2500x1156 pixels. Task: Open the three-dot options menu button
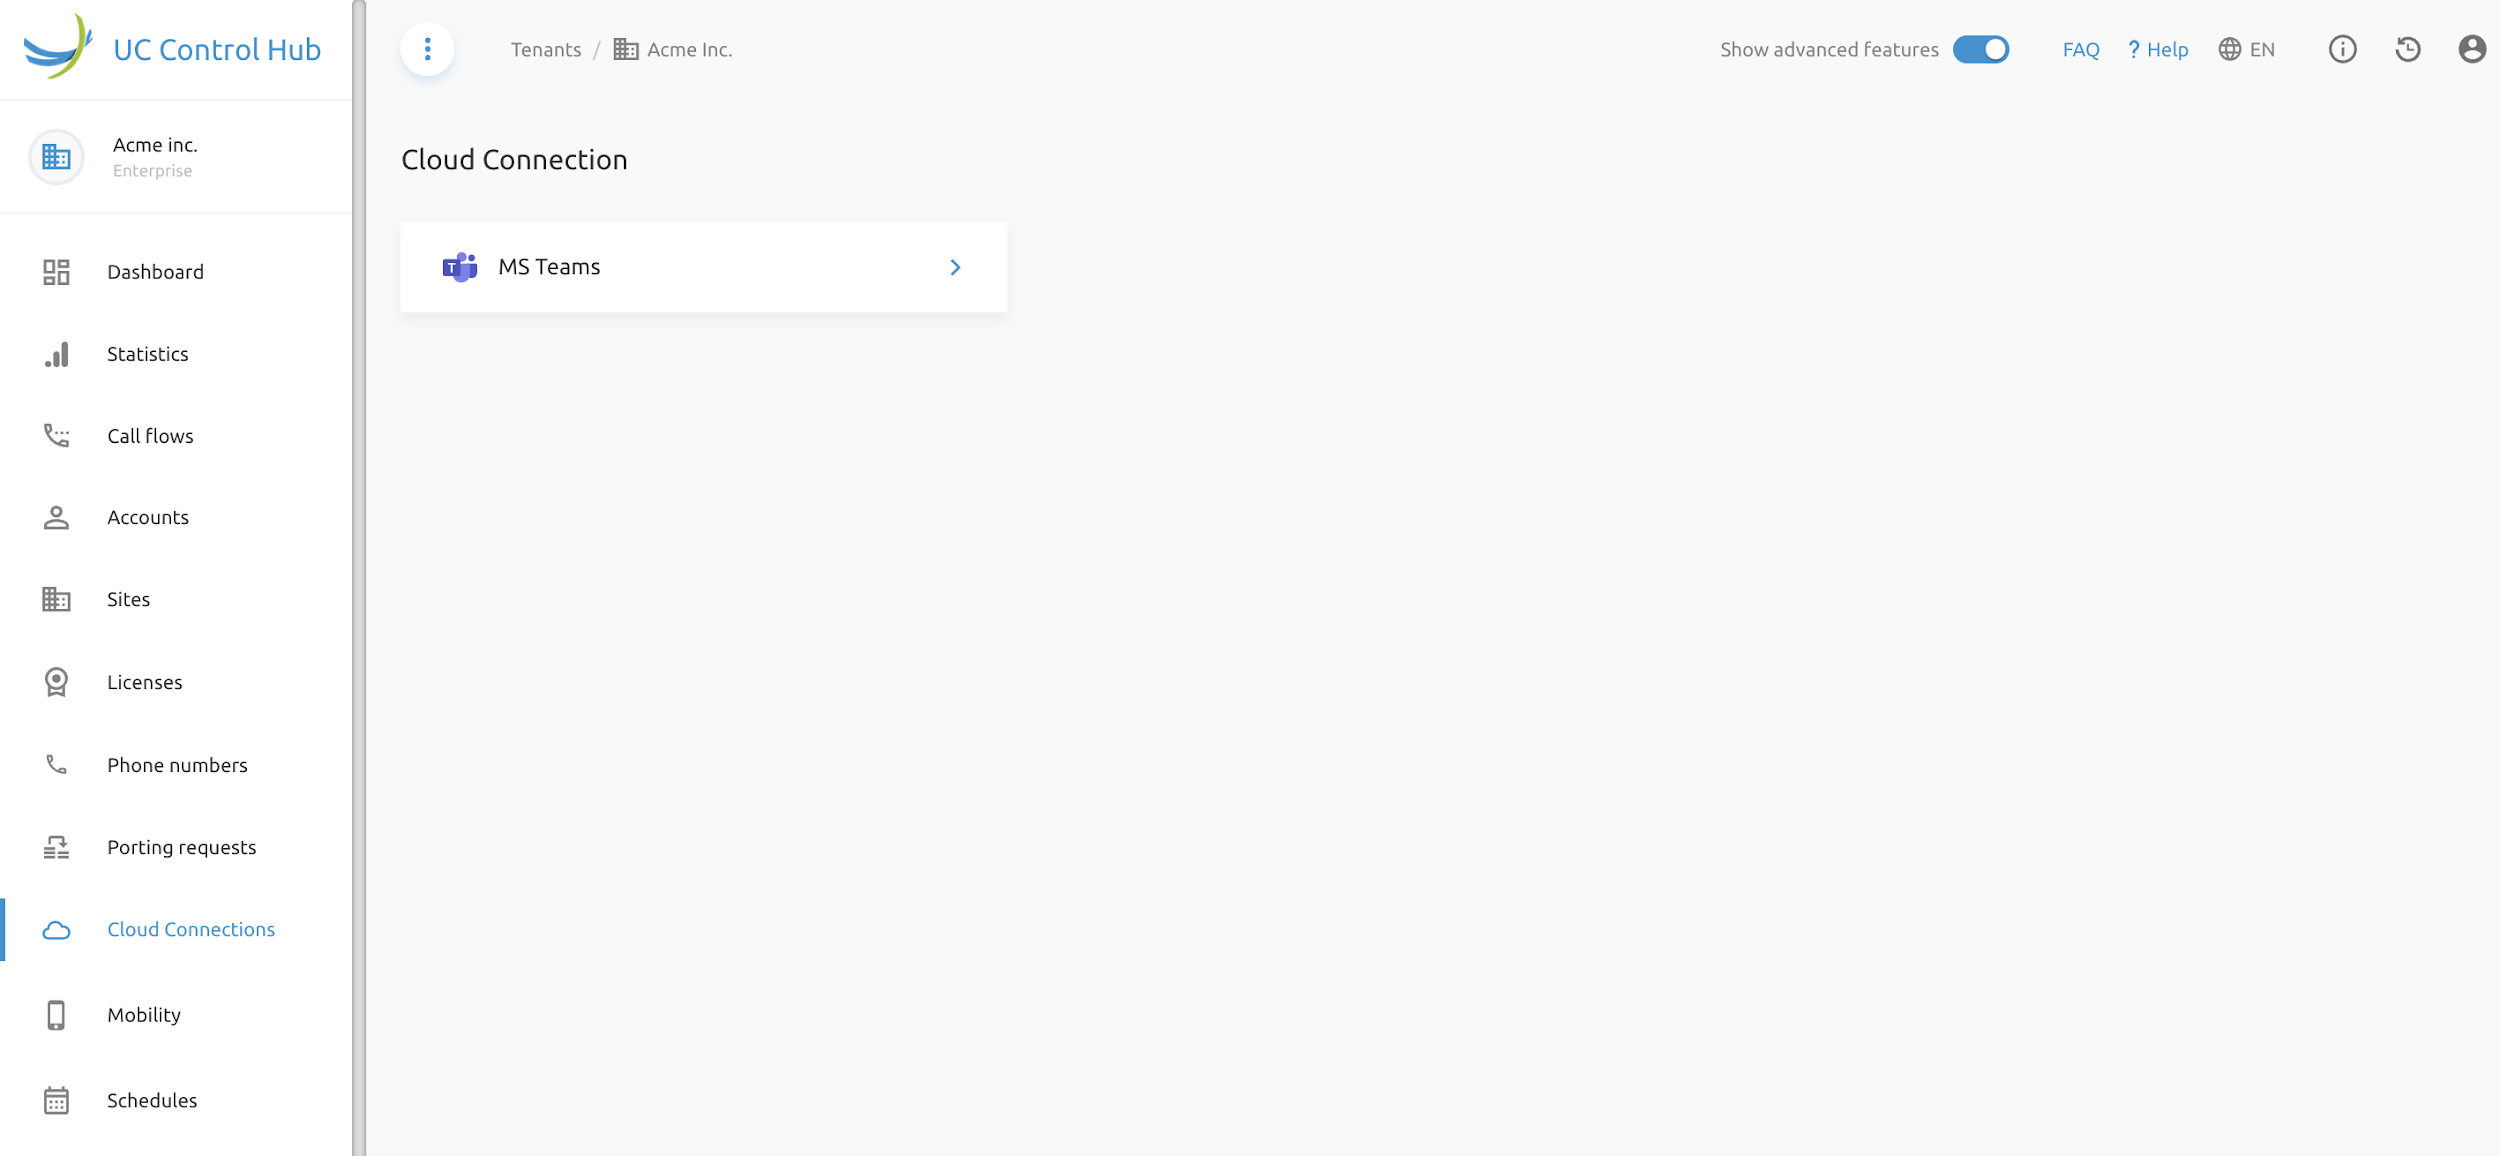(427, 49)
